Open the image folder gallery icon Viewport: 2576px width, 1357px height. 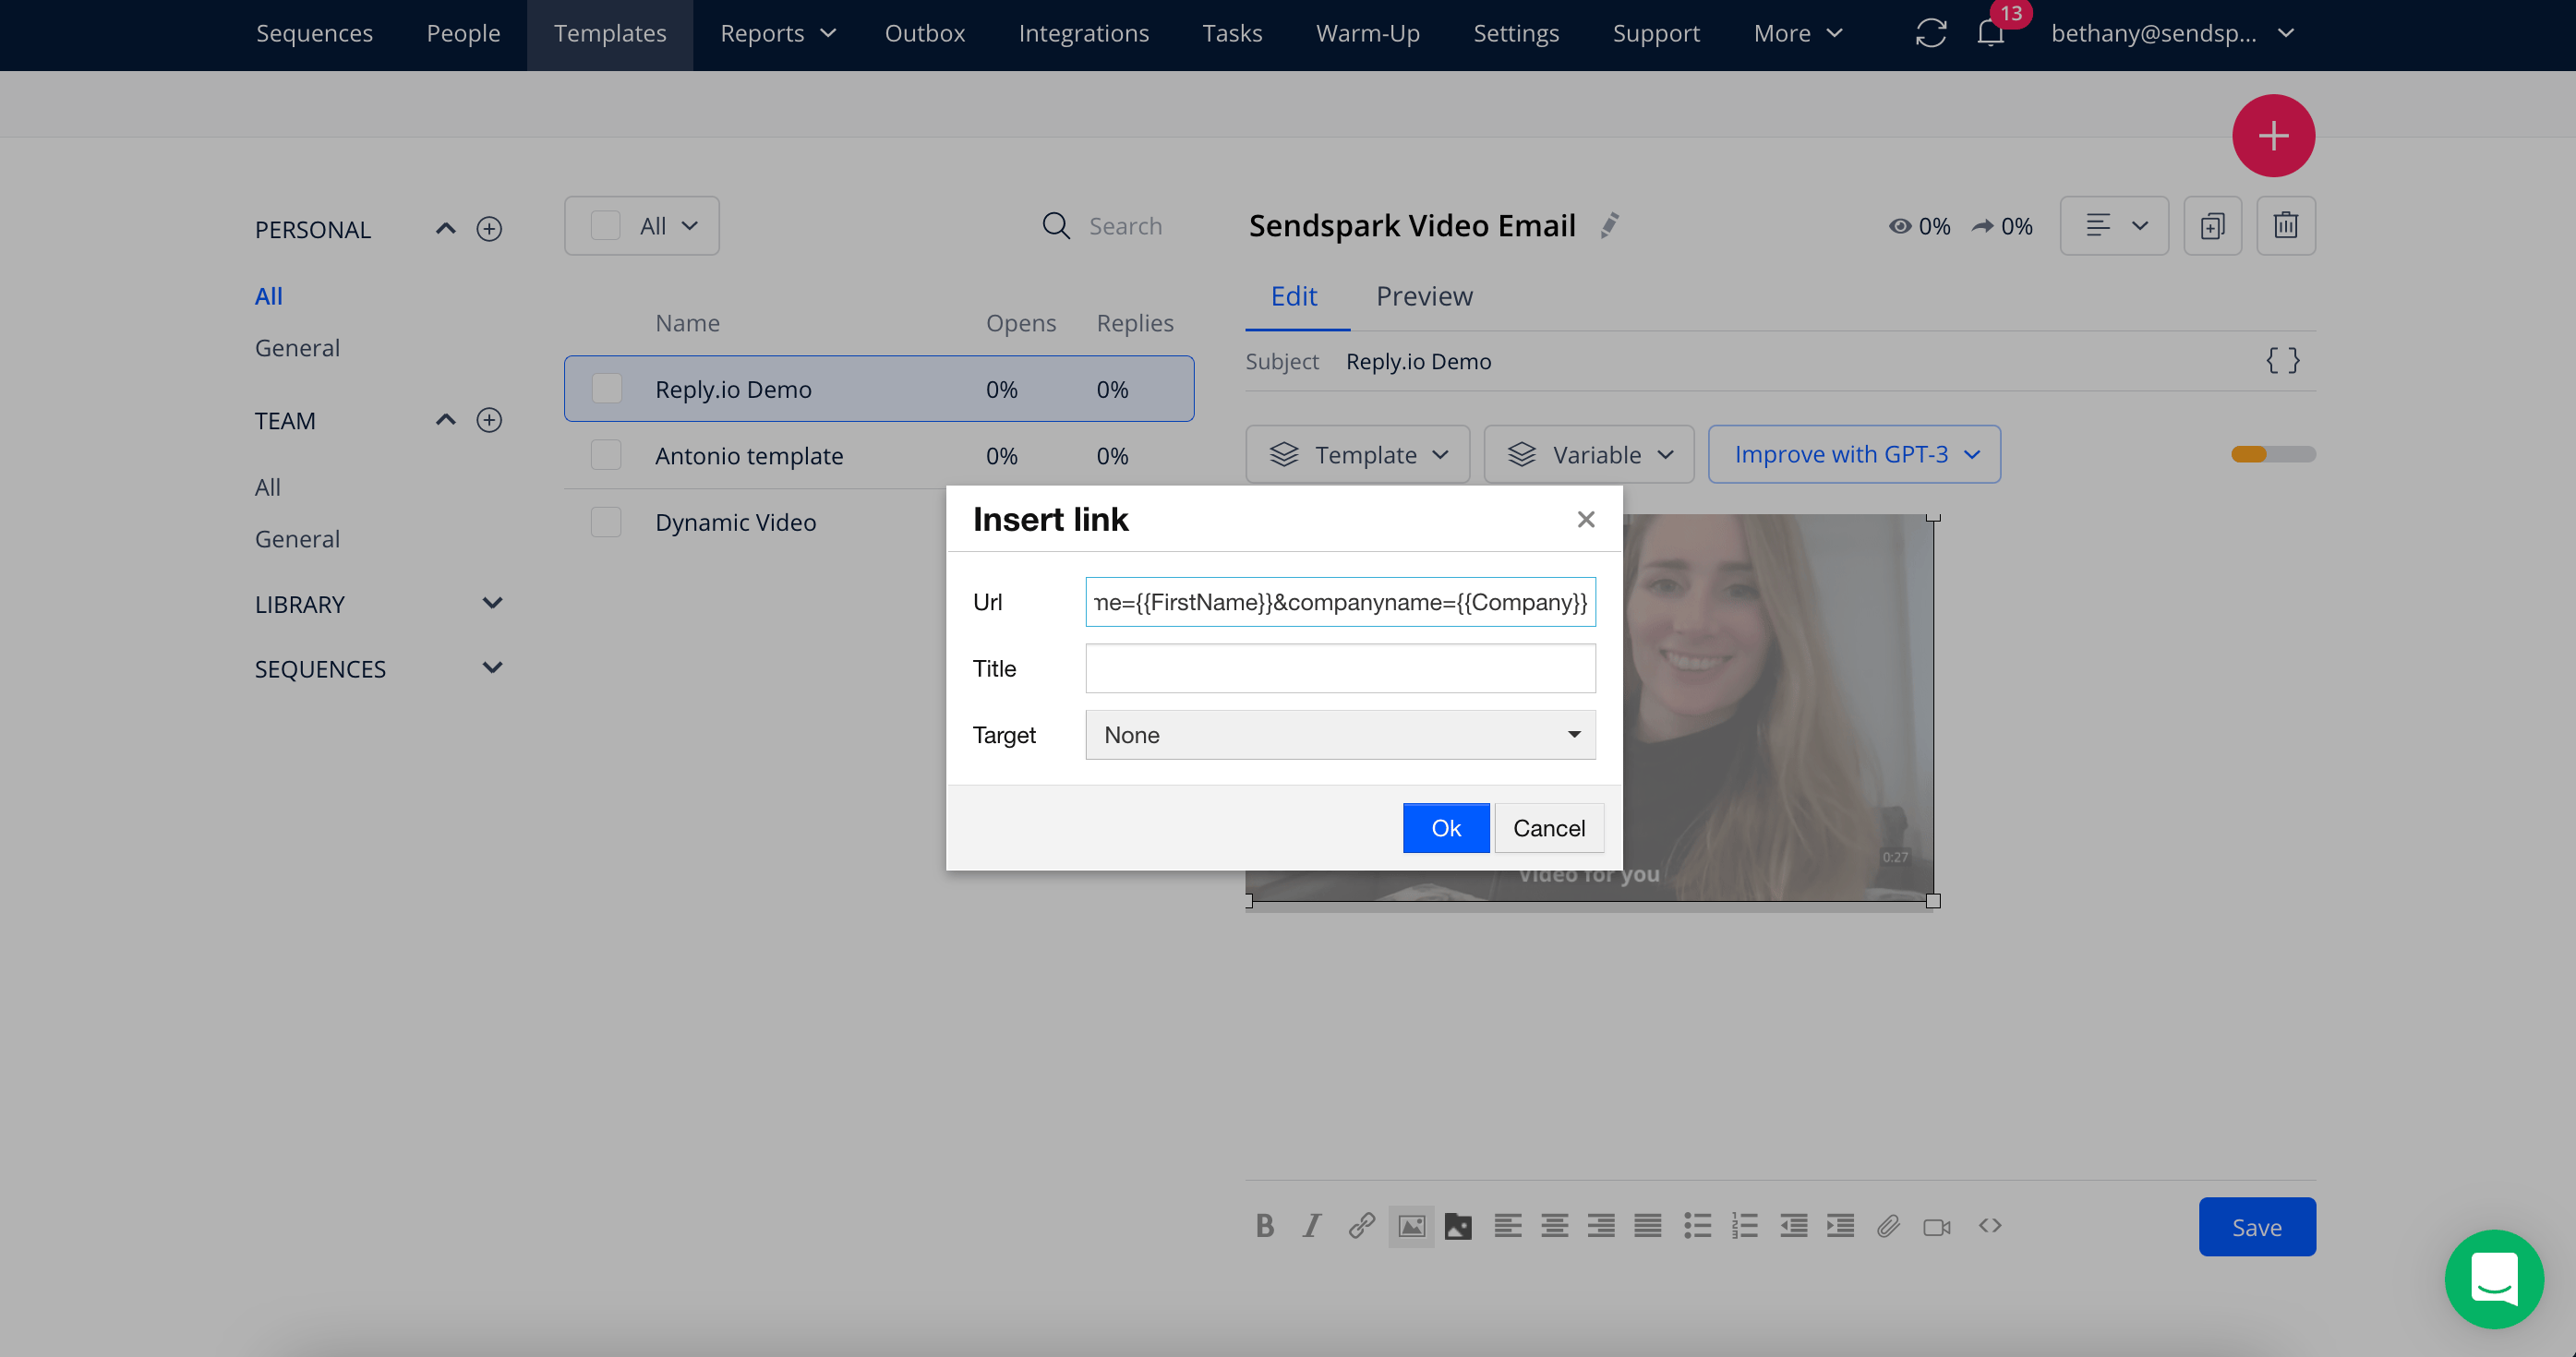pos(1458,1226)
